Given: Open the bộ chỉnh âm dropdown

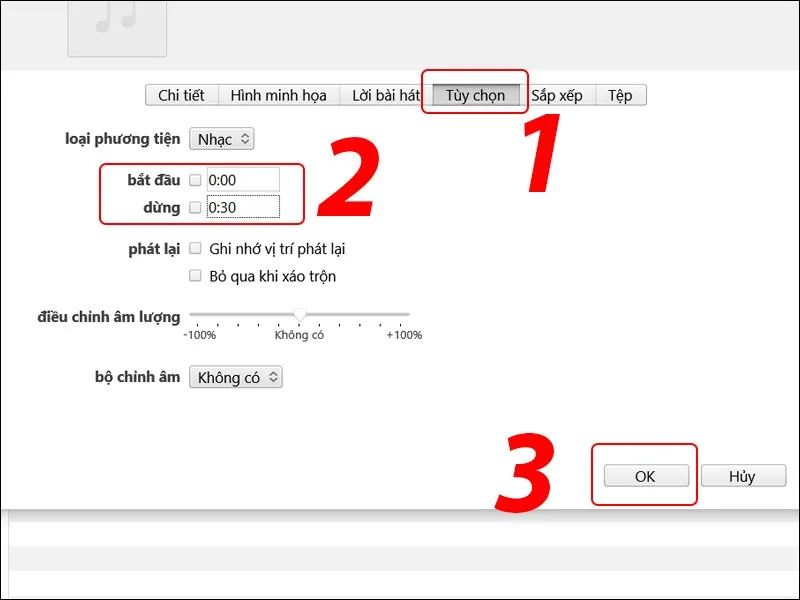Looking at the screenshot, I should [x=236, y=377].
